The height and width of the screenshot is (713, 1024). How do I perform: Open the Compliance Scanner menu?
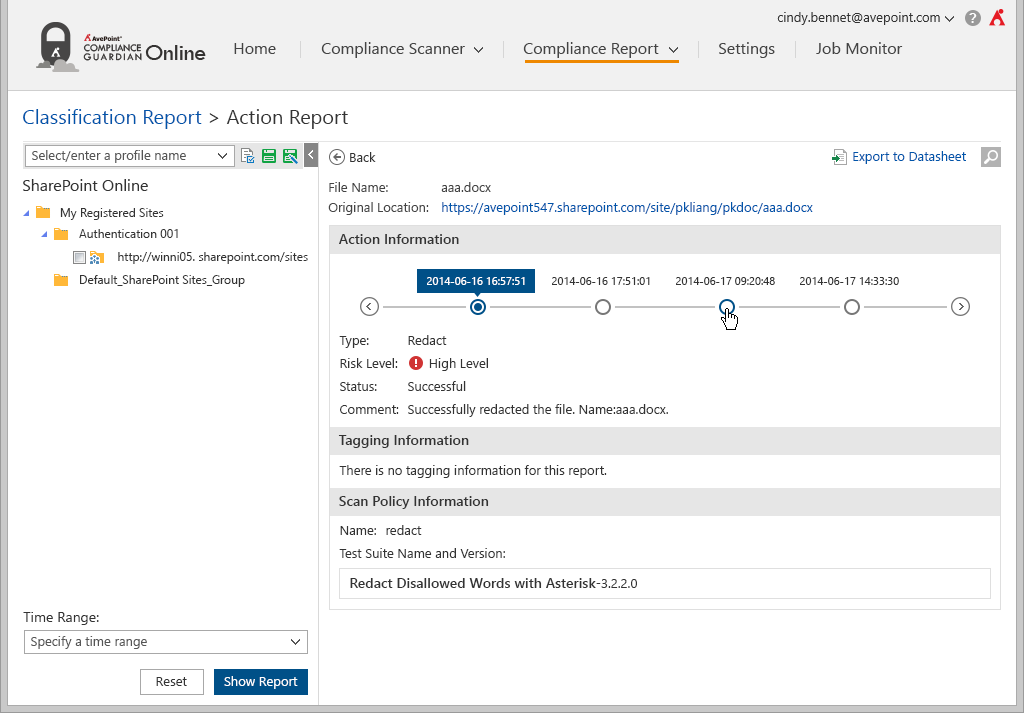pyautogui.click(x=402, y=49)
